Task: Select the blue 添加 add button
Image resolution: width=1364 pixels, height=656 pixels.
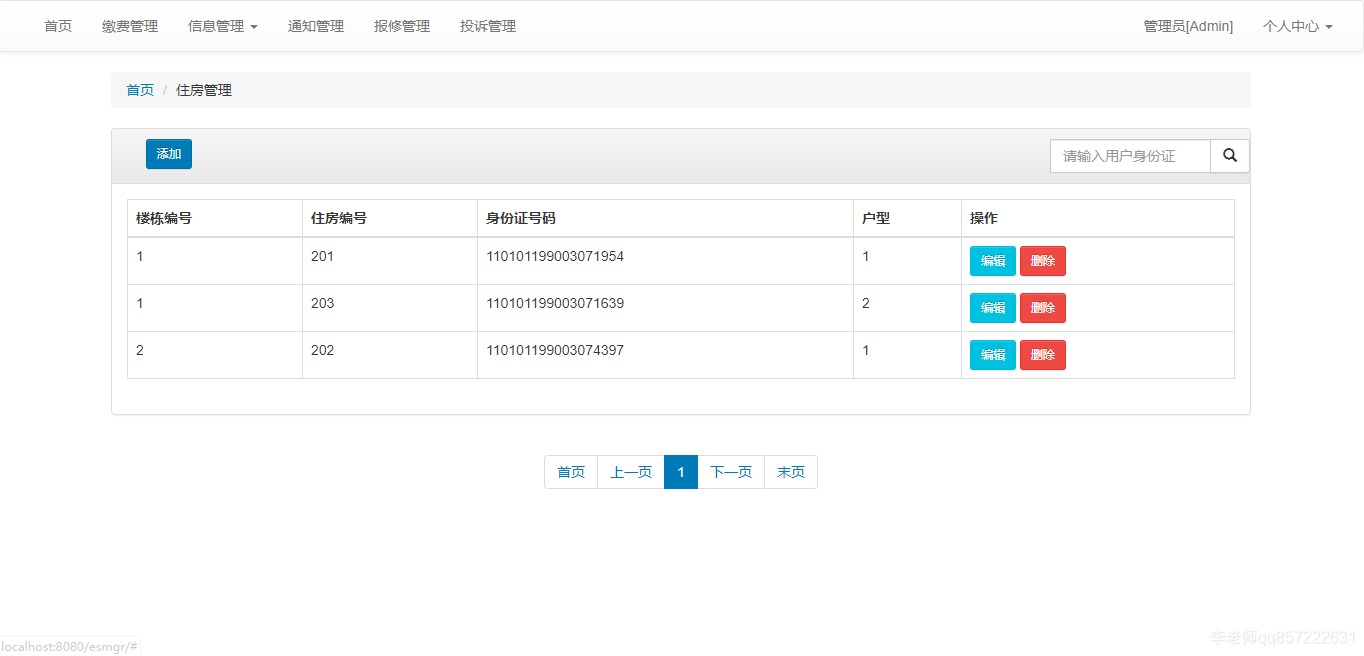Action: point(168,154)
